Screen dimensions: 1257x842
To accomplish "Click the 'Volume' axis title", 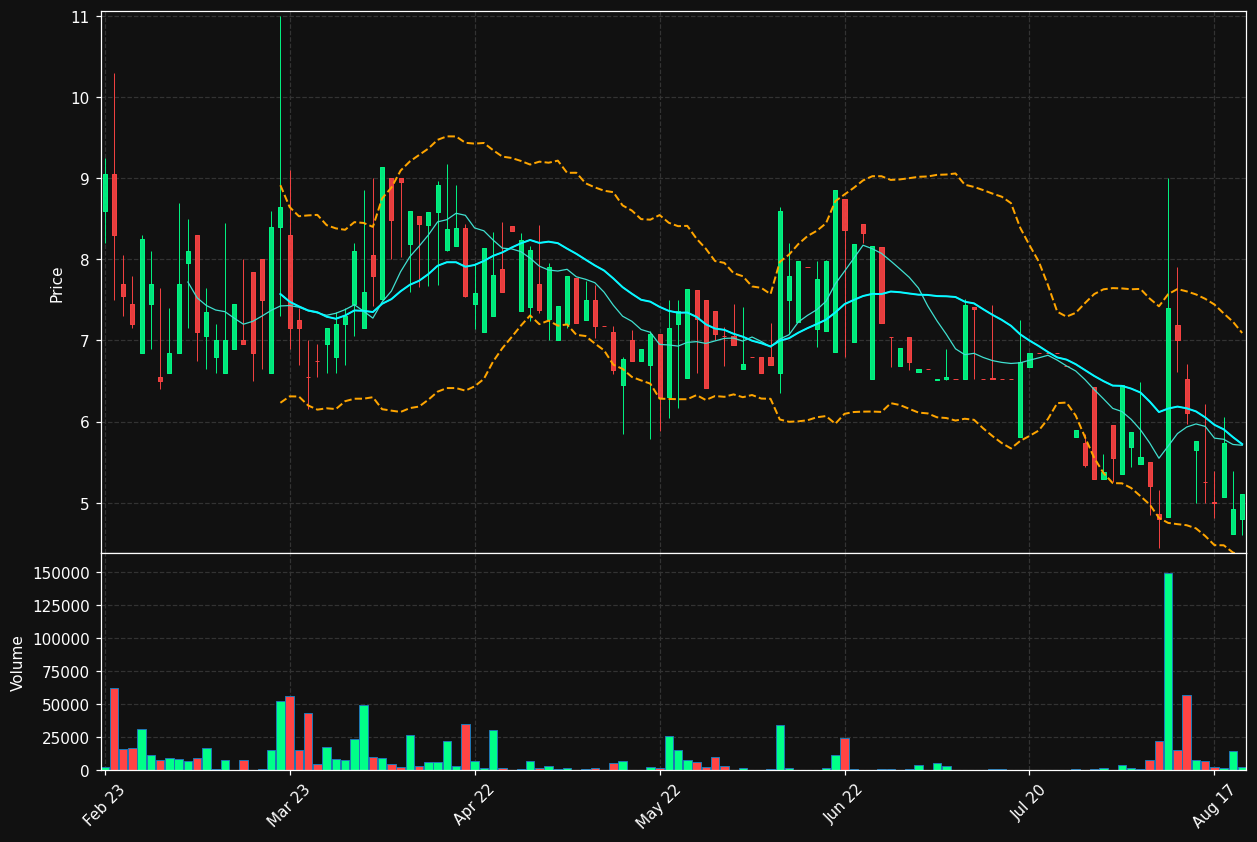I will (x=18, y=663).
